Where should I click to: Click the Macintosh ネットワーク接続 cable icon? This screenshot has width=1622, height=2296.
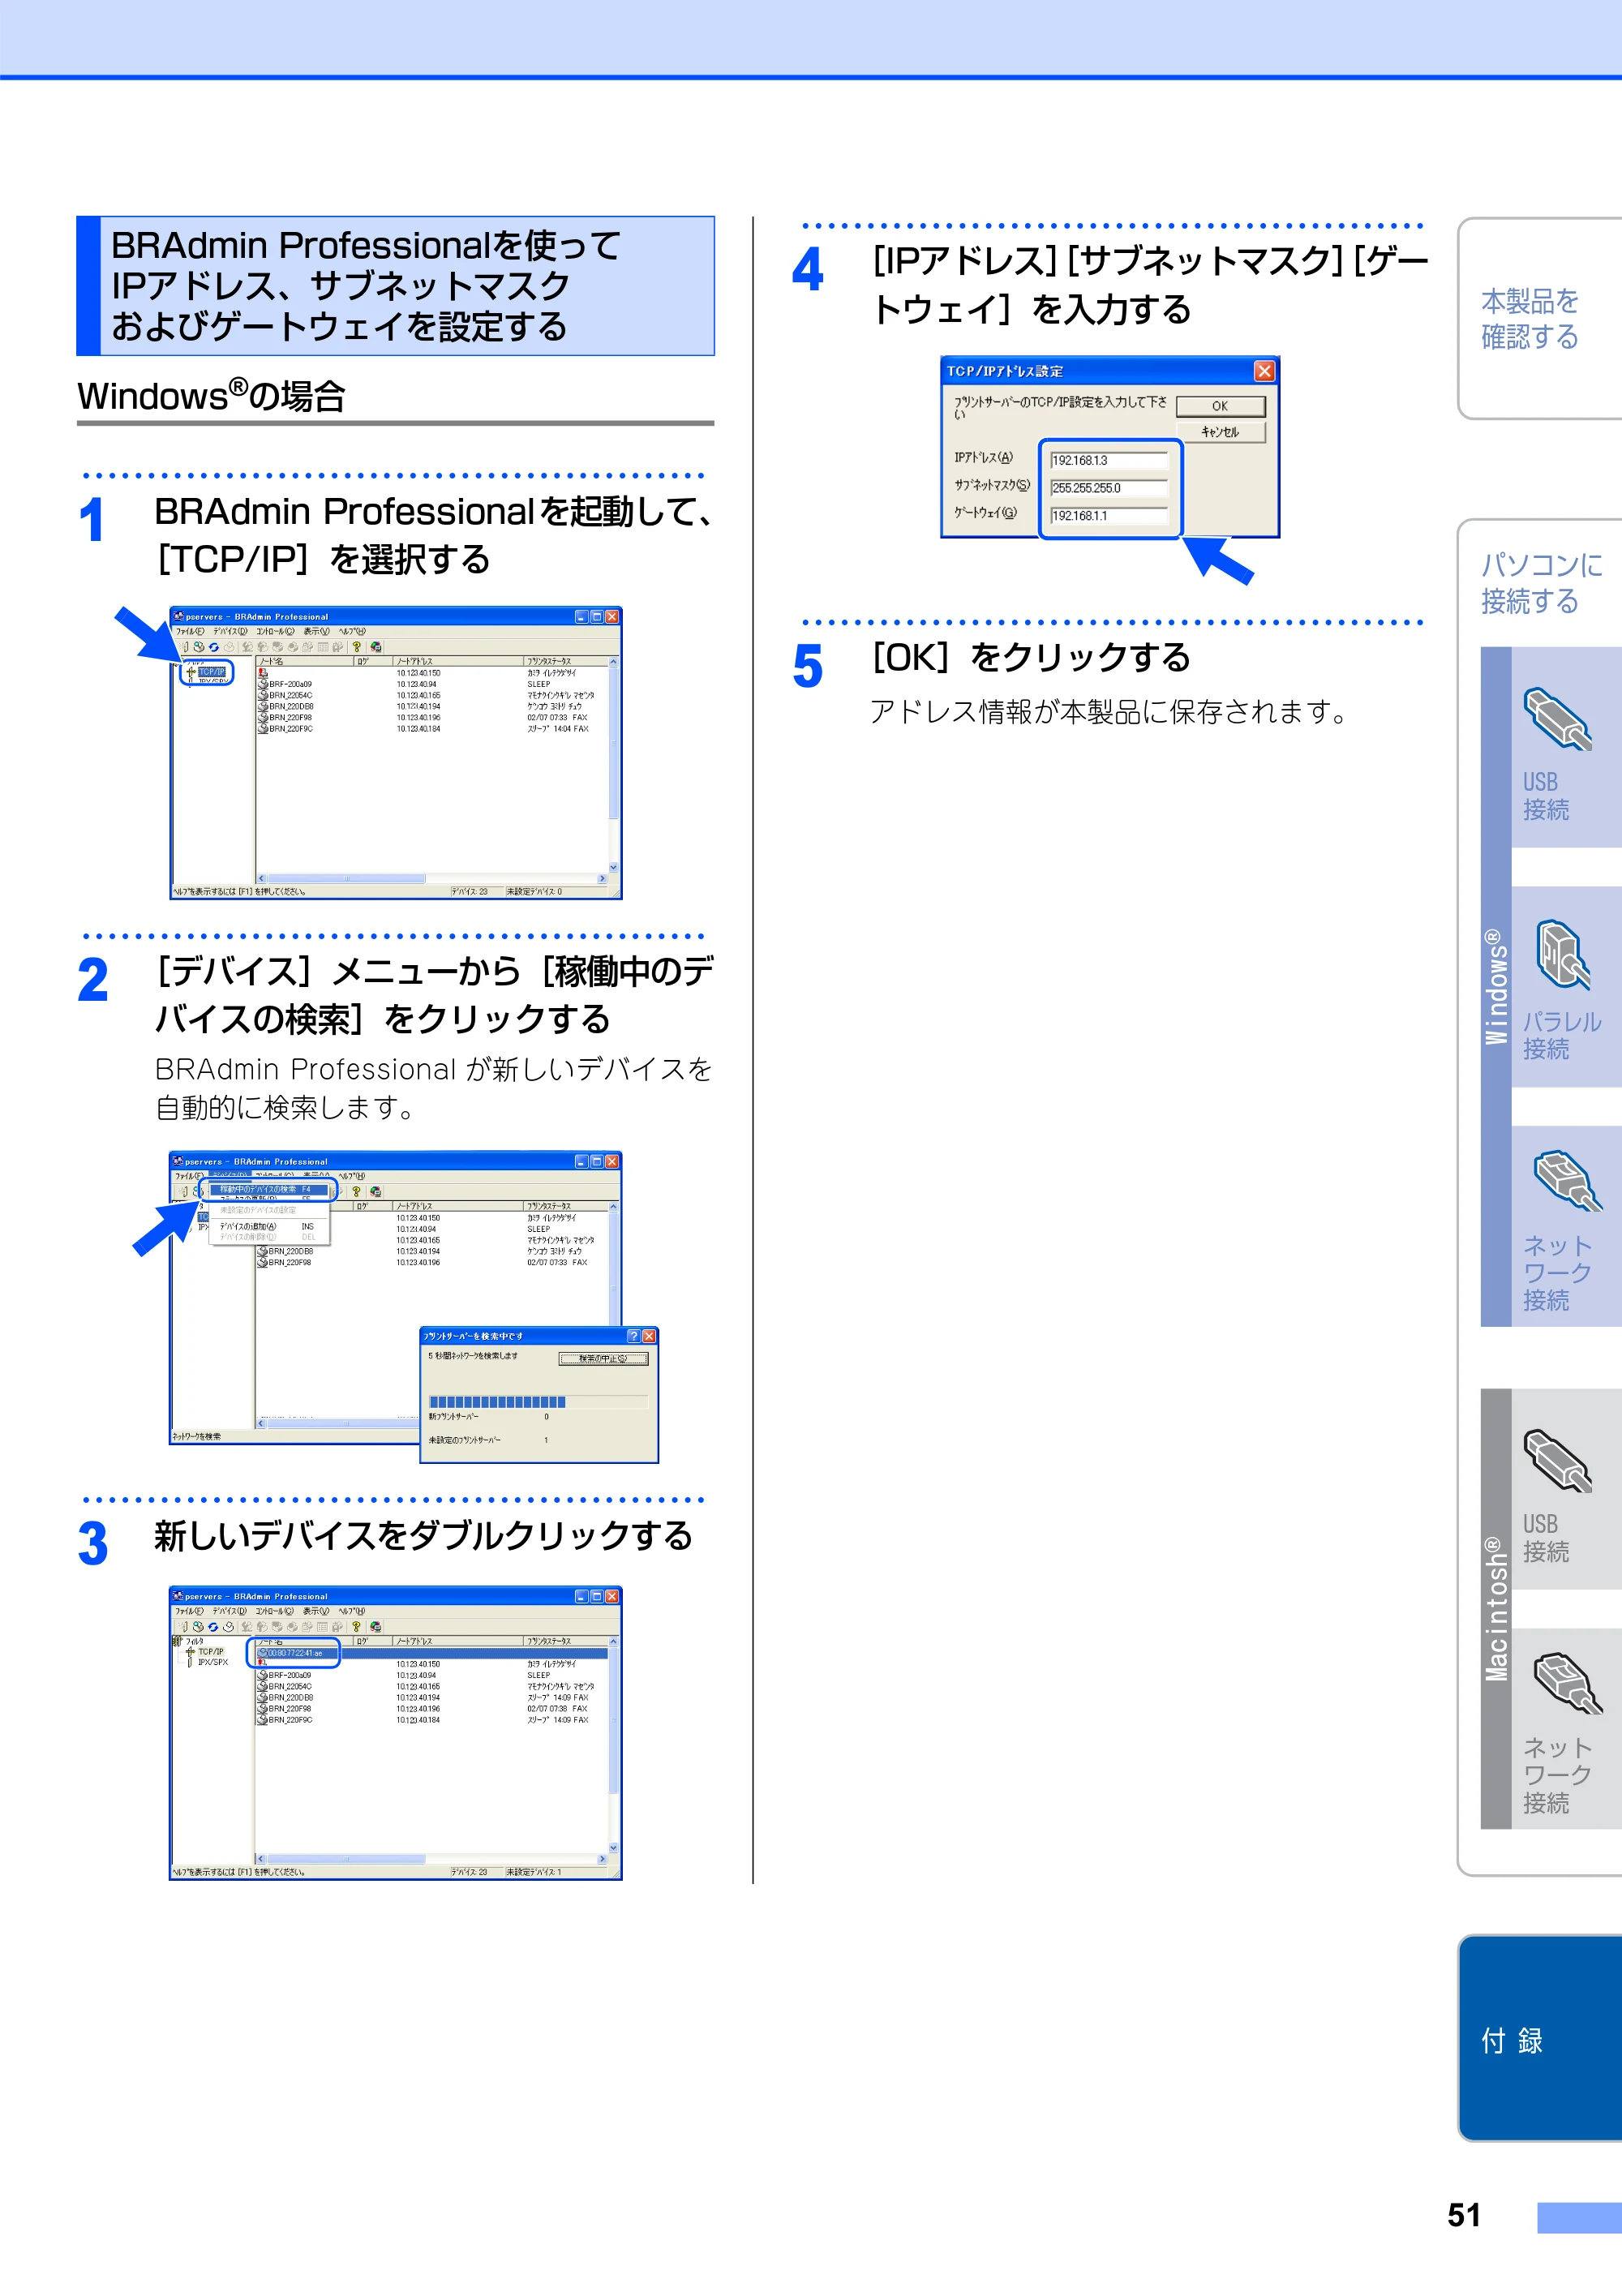[1566, 1683]
